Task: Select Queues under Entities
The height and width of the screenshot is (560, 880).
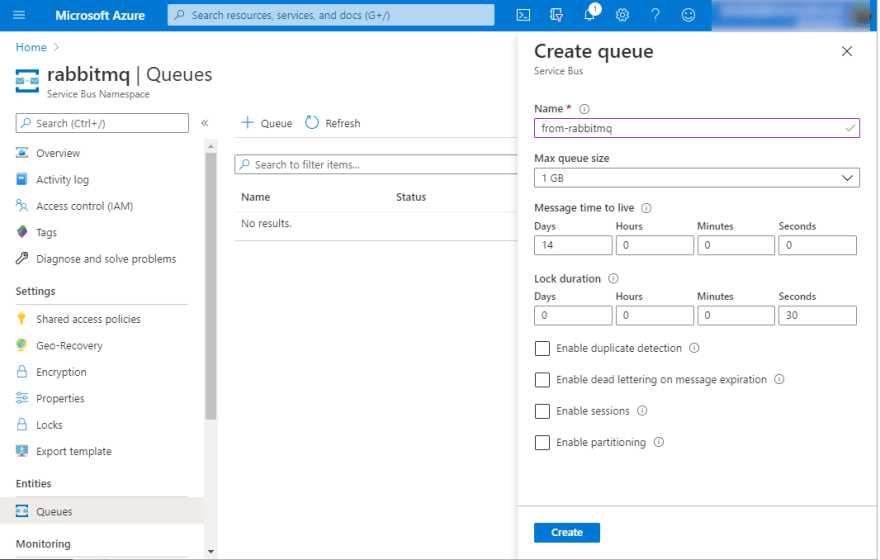Action: pos(102,511)
